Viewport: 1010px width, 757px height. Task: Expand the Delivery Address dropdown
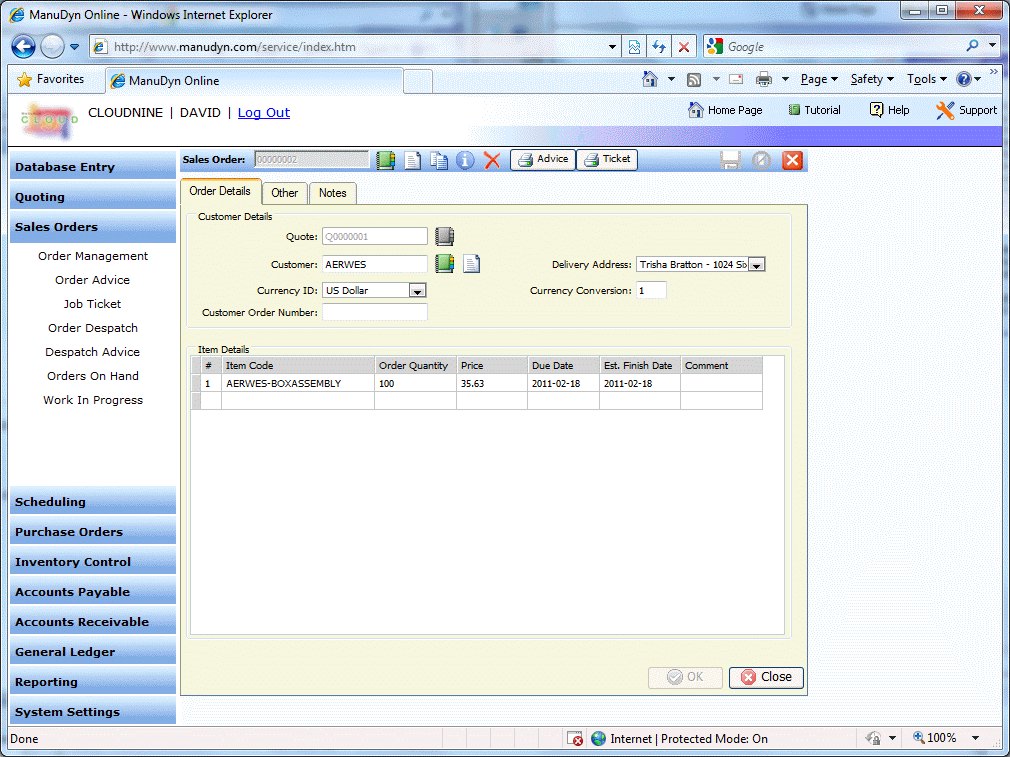coord(756,265)
